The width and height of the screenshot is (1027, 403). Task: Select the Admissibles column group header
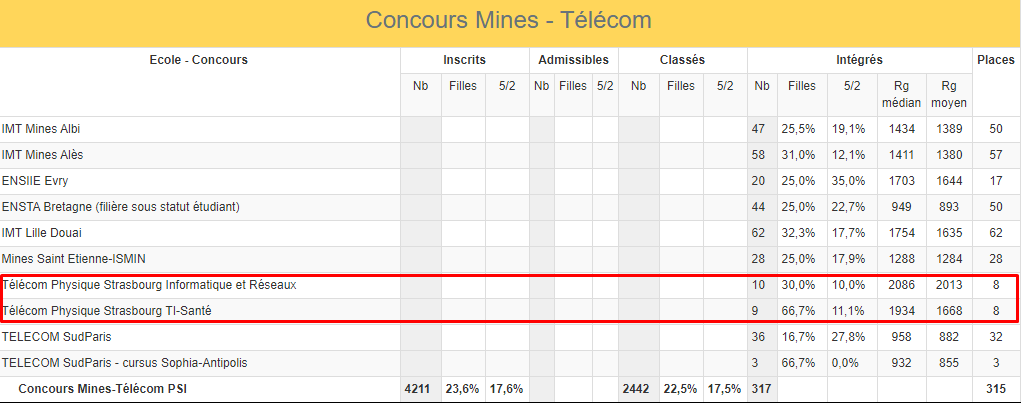pos(573,60)
